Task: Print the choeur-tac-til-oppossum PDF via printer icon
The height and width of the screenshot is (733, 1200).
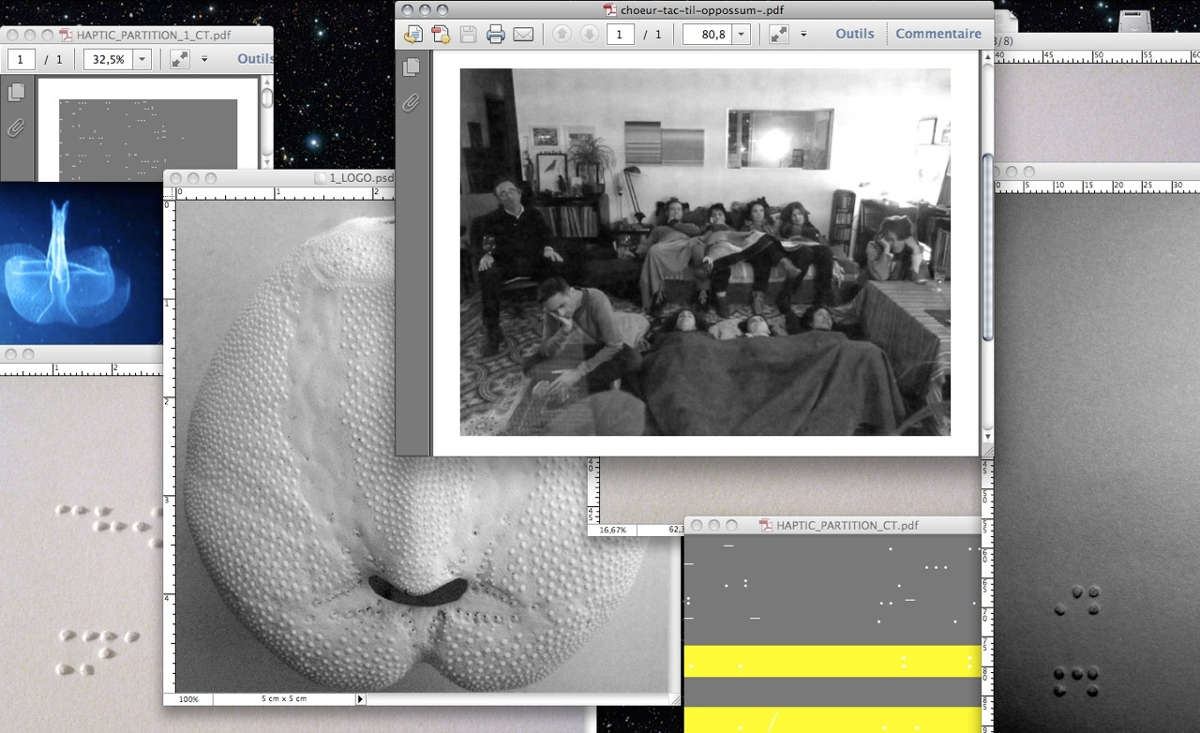Action: (495, 34)
